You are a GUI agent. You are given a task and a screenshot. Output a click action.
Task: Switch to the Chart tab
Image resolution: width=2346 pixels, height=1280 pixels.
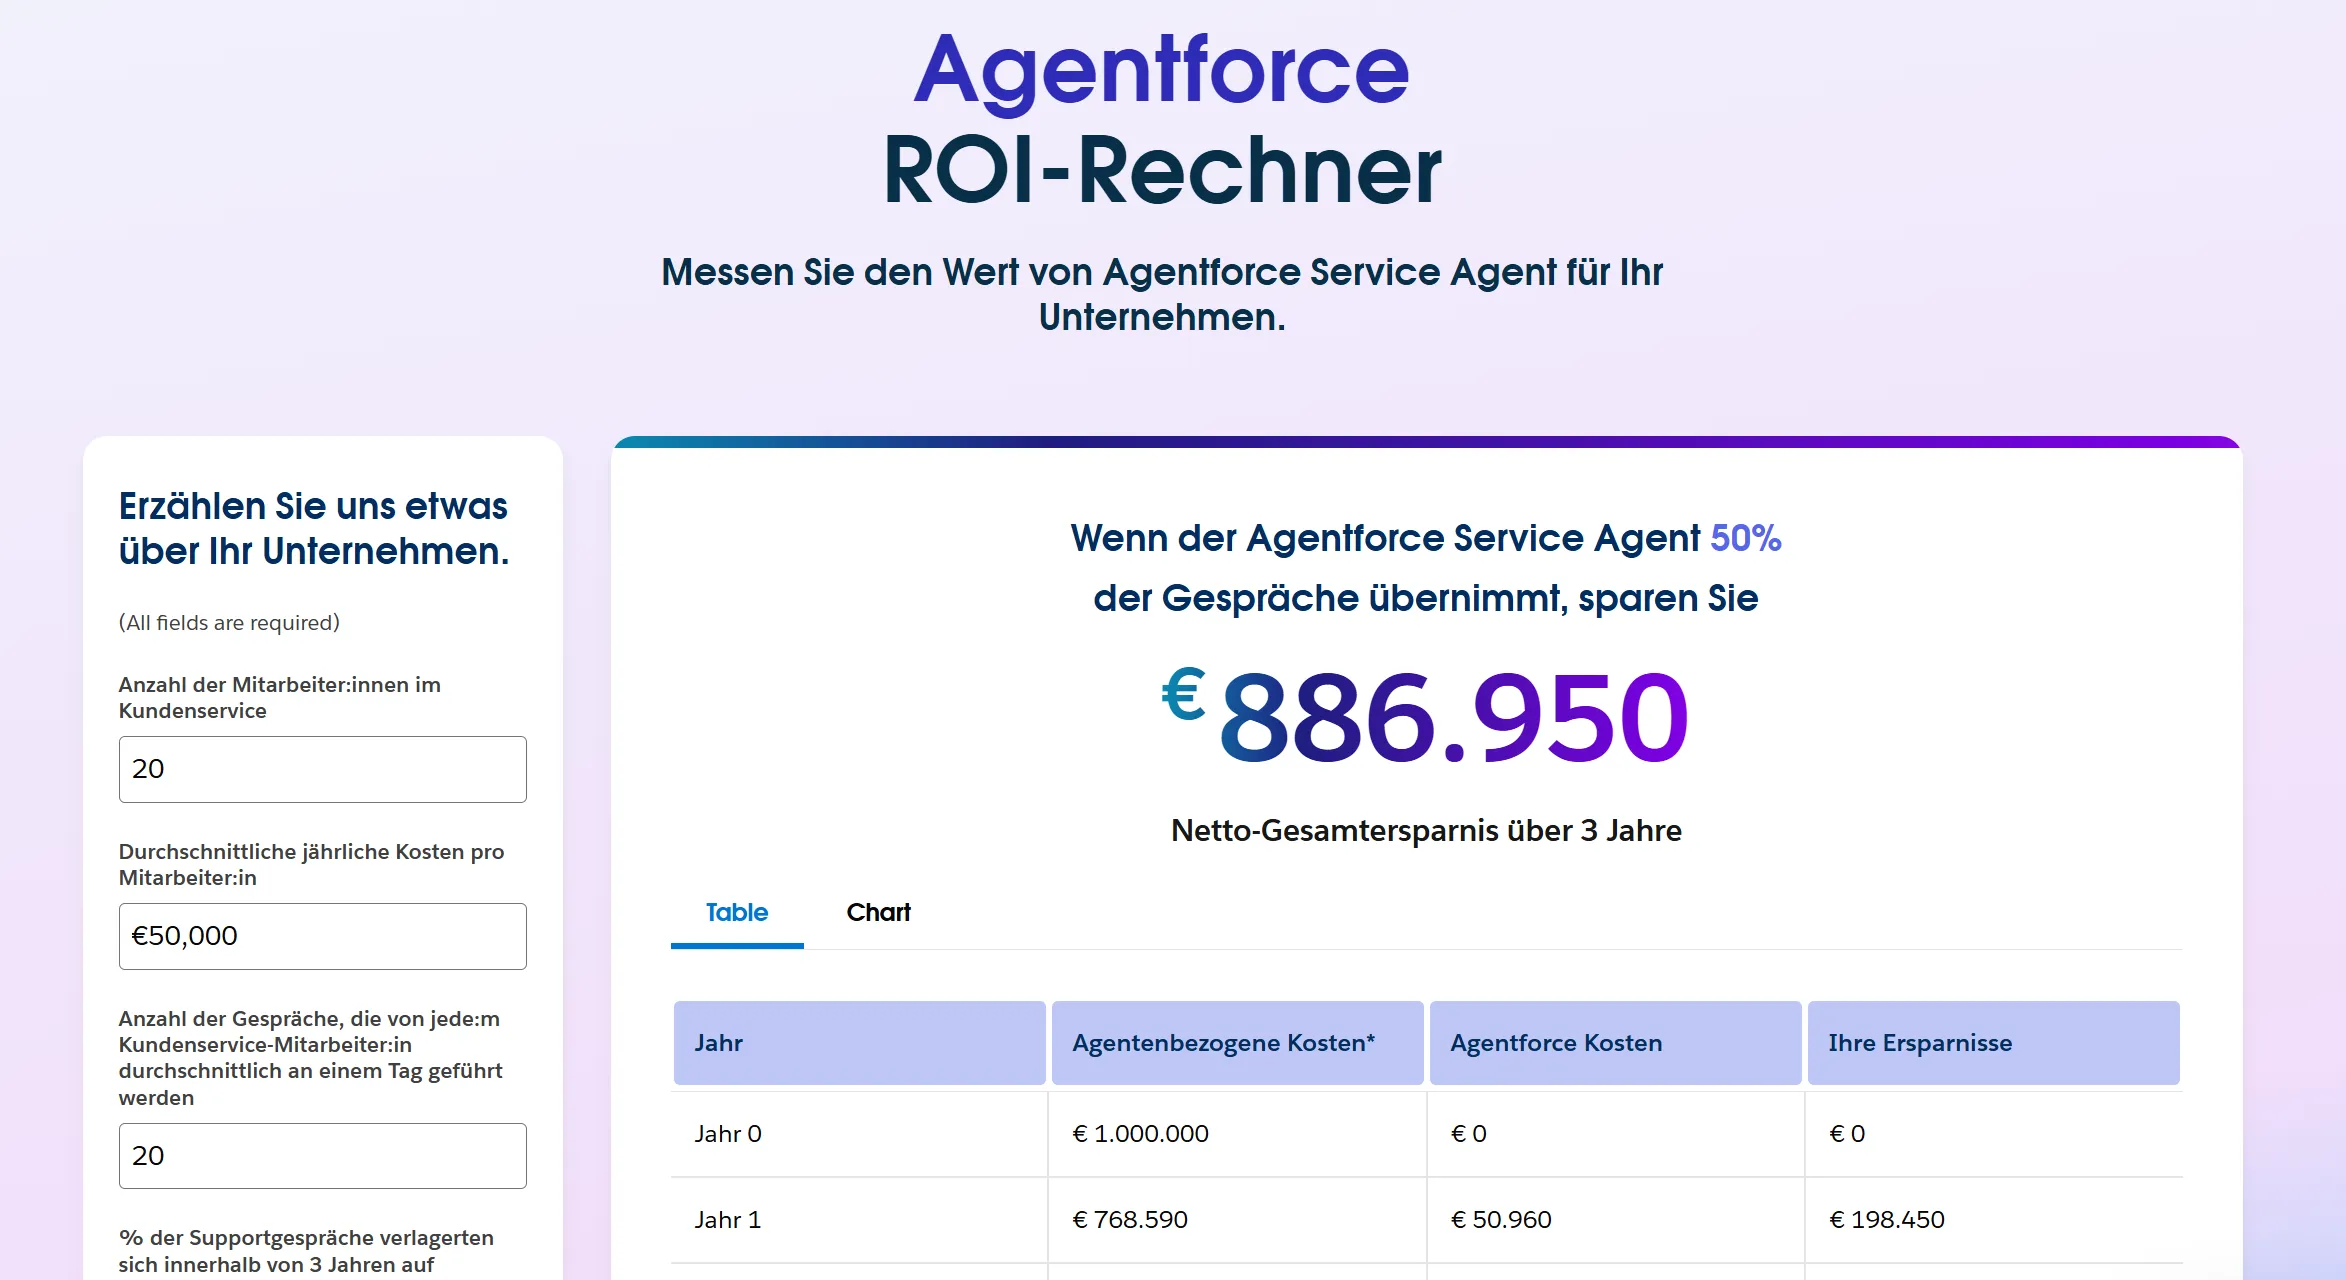878,912
